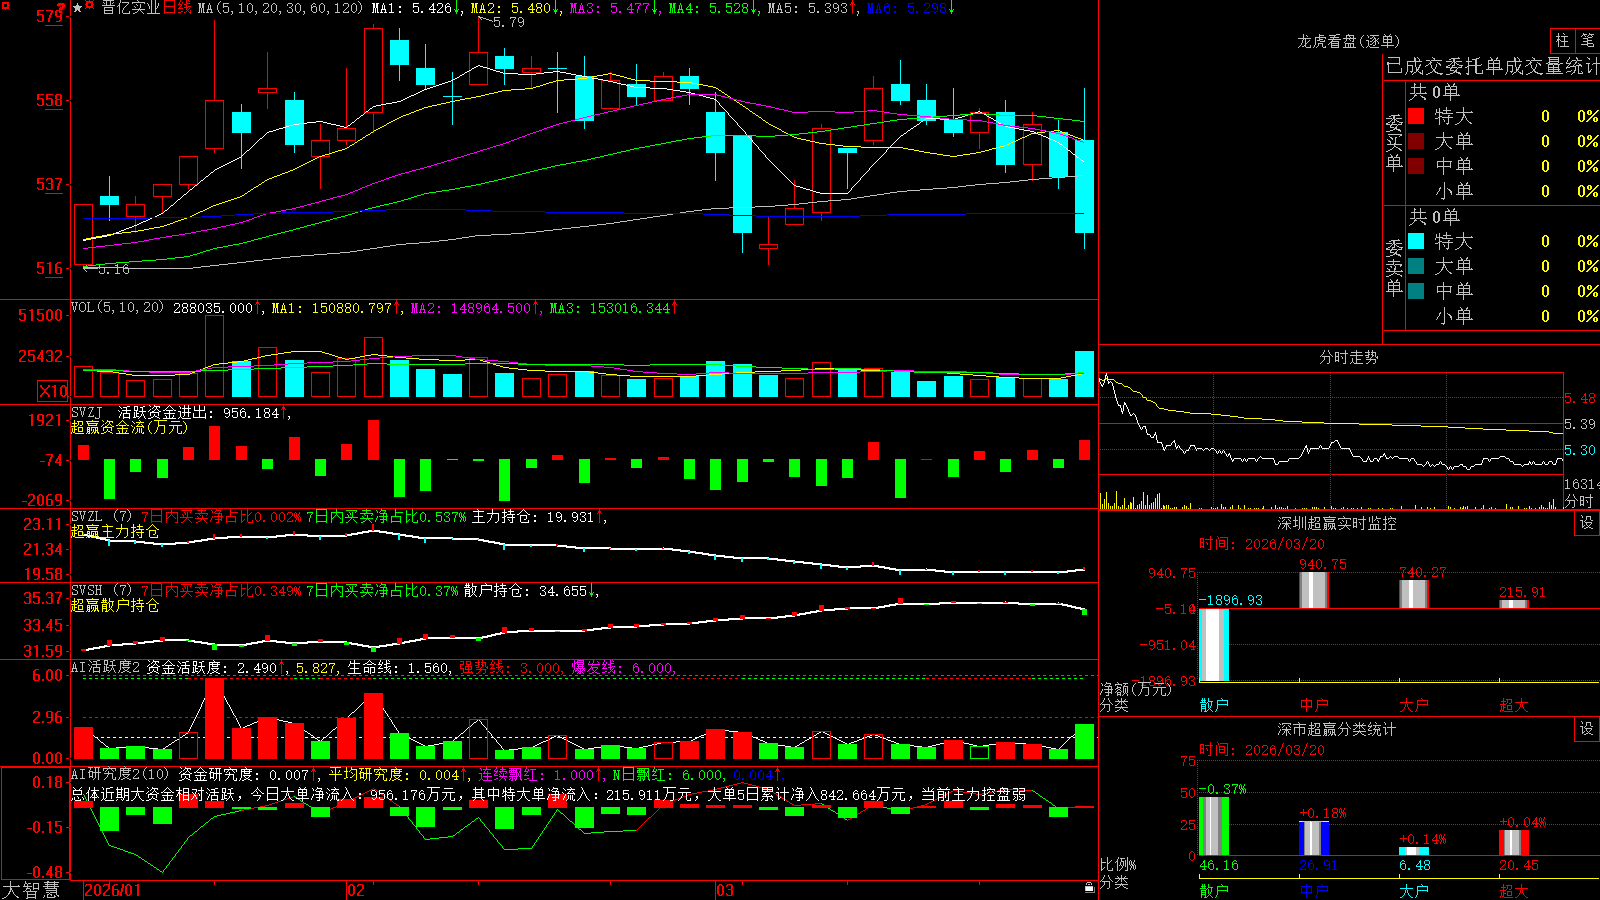Image resolution: width=1600 pixels, height=900 pixels.
Task: Click the blue MA6: 5.298 value
Action: click(x=911, y=8)
